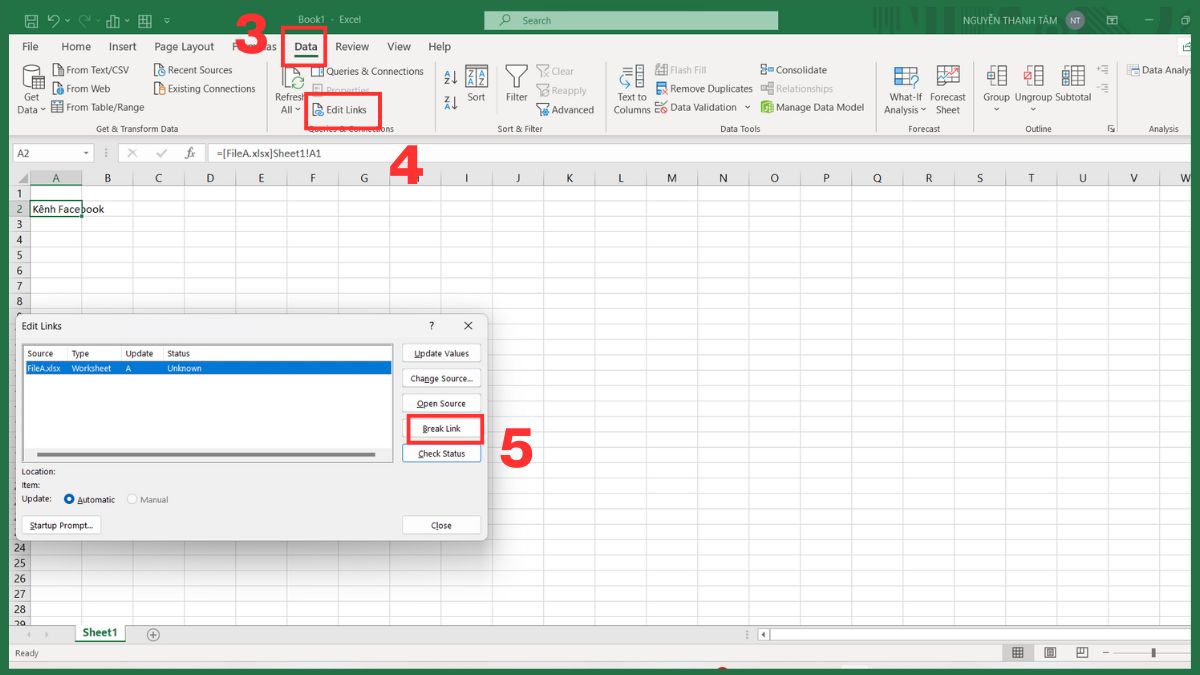Click inside the Search box
Image resolution: width=1200 pixels, height=675 pixels.
coord(630,20)
